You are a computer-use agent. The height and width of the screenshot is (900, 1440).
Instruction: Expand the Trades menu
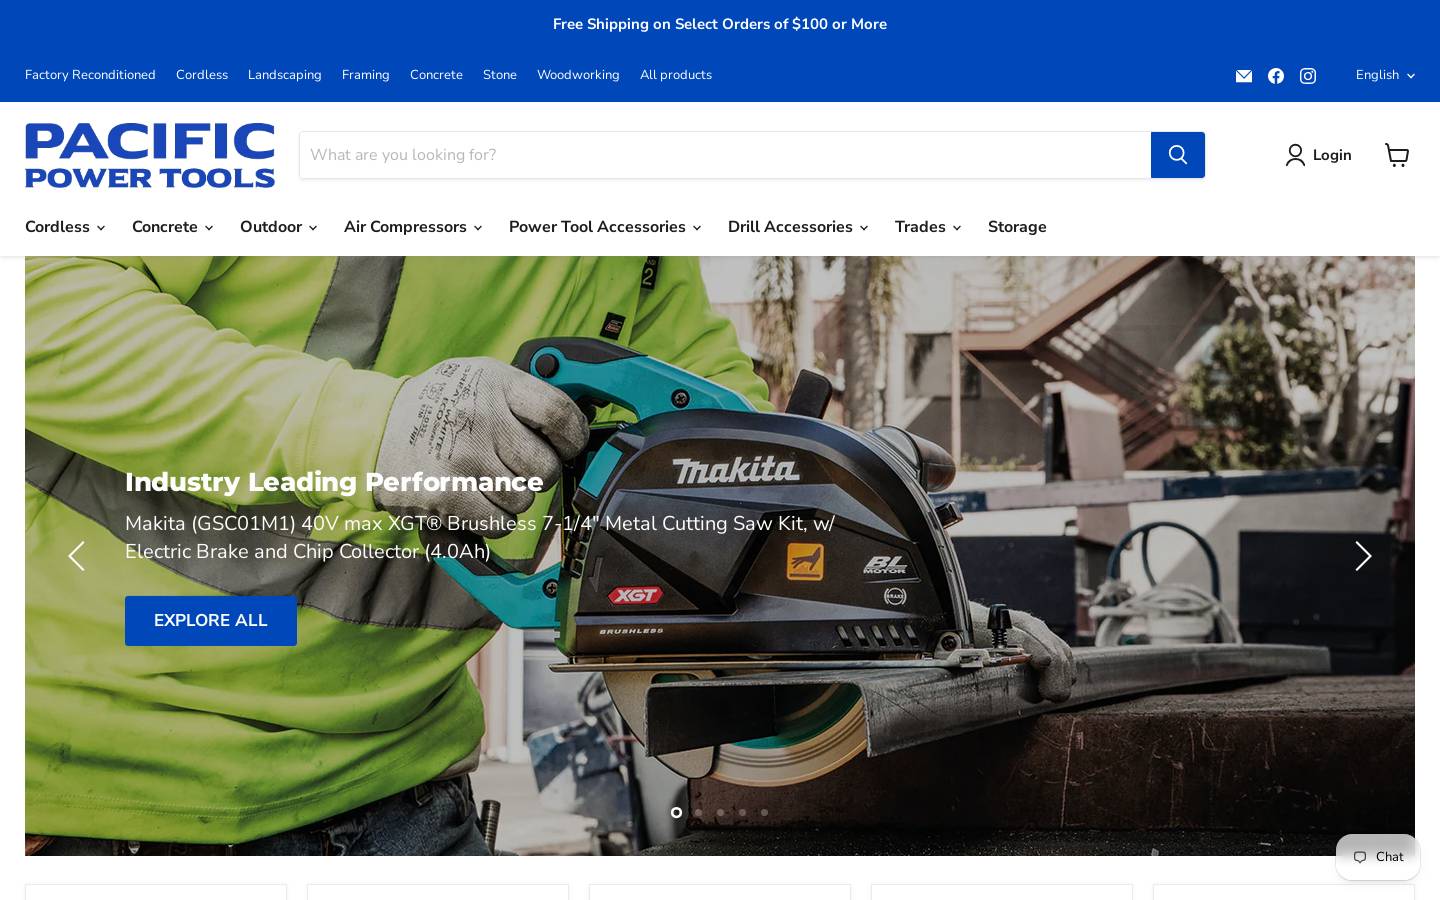(928, 227)
